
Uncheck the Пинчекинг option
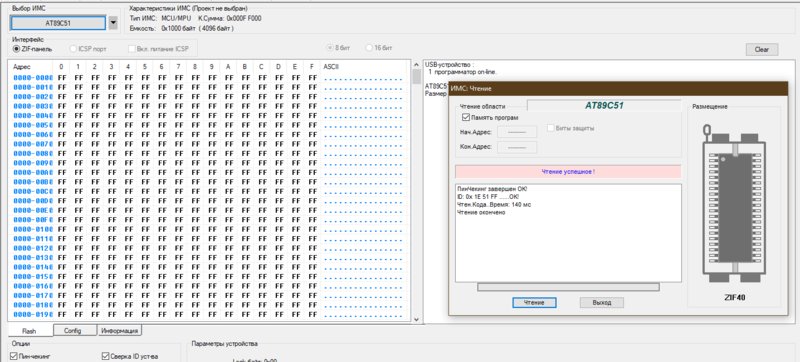pyautogui.click(x=14, y=356)
